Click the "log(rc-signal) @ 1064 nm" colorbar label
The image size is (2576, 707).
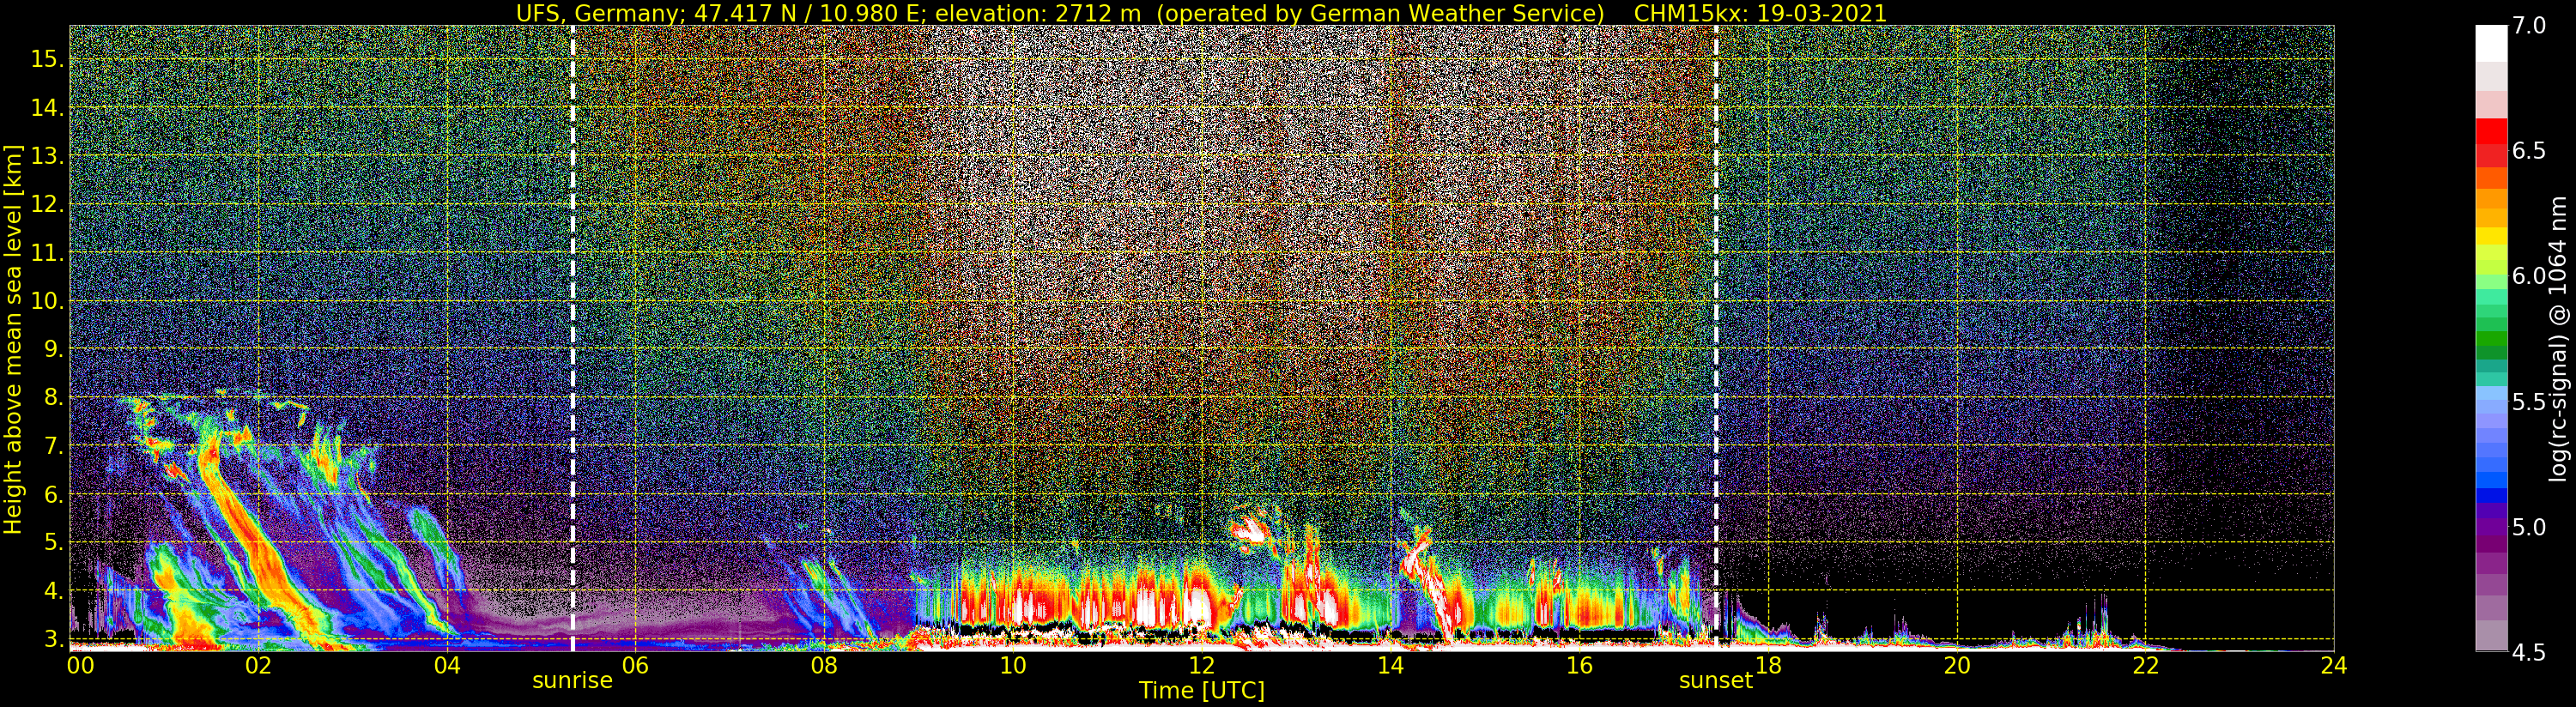[x=2556, y=338]
